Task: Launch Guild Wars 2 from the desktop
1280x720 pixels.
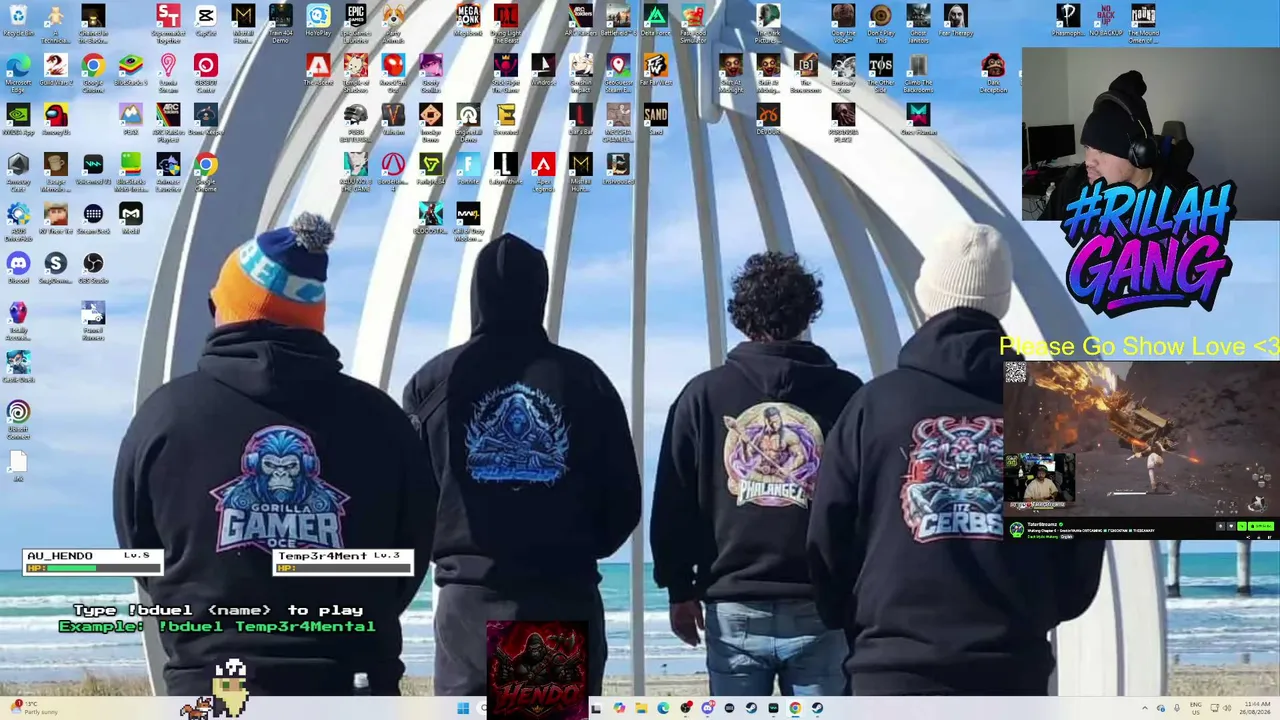Action: 55,70
